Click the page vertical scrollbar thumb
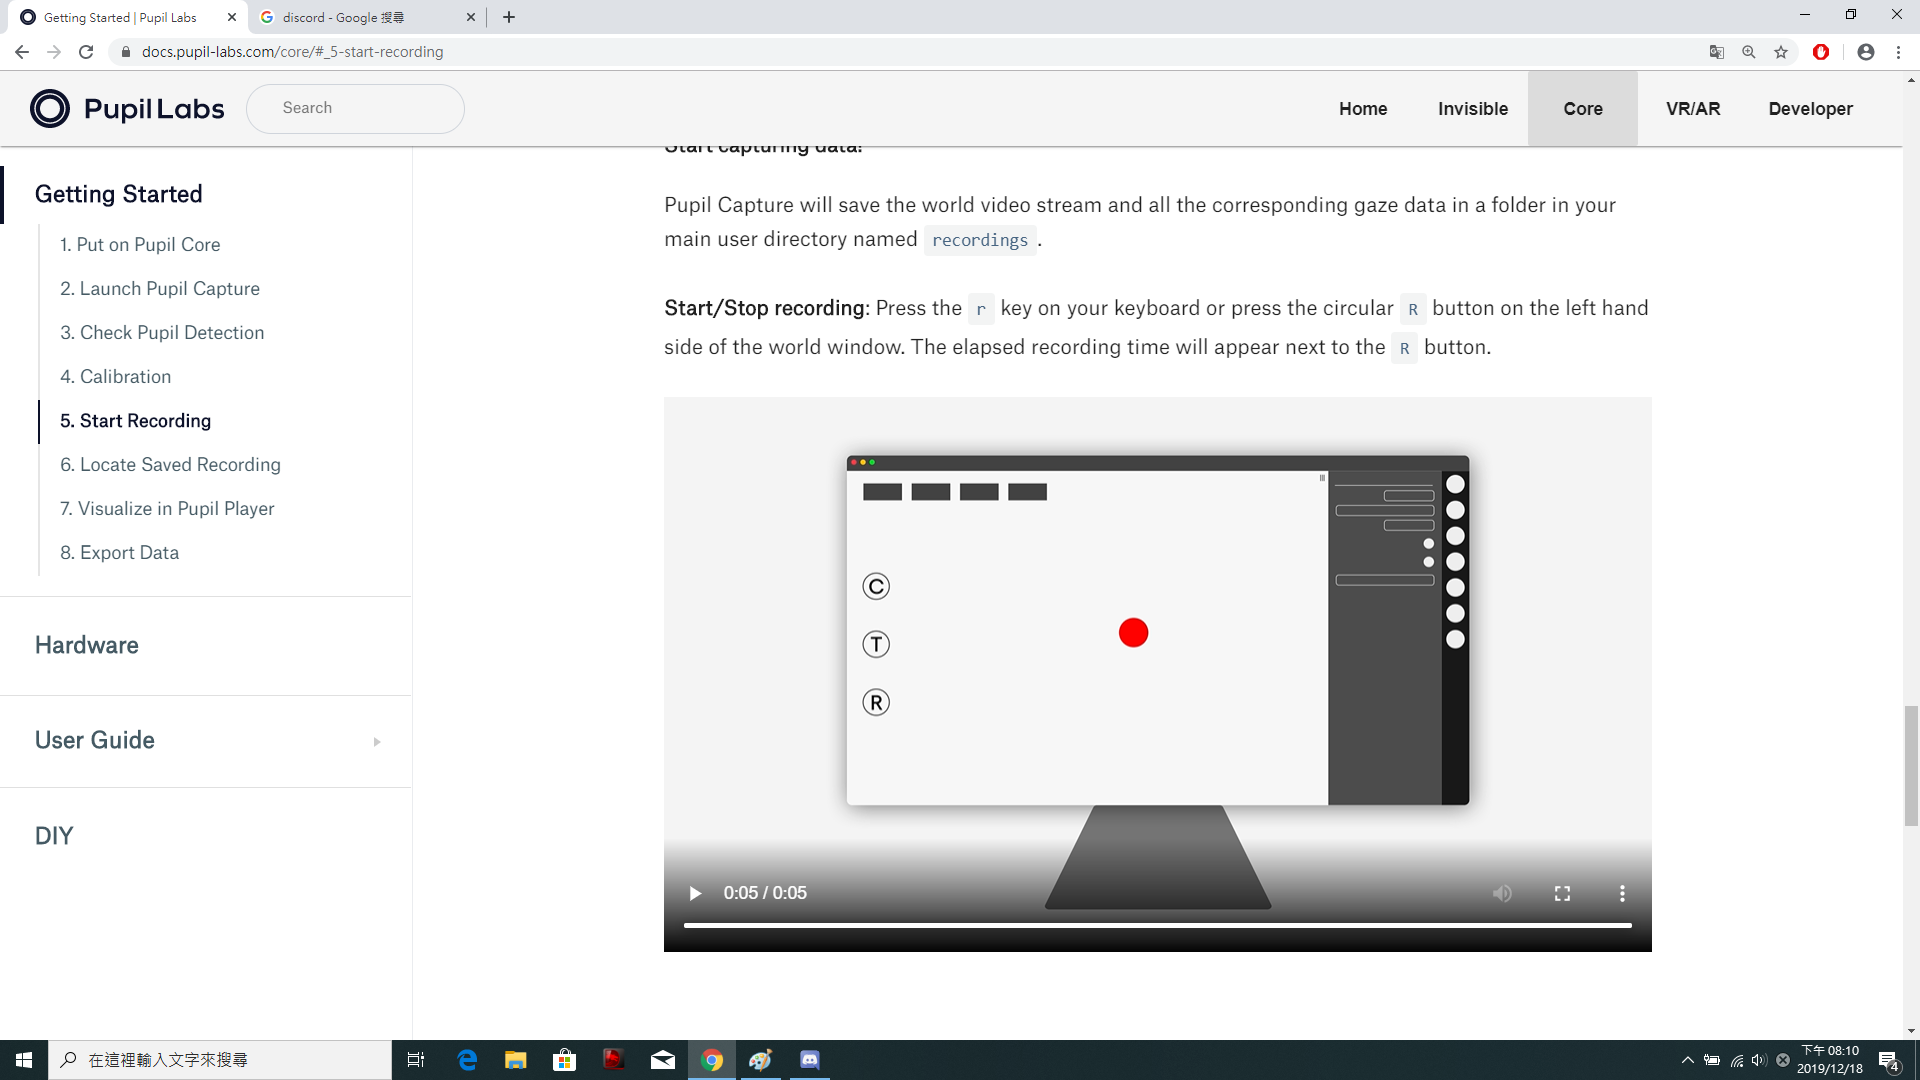Screen dimensions: 1920x1080 1911,765
